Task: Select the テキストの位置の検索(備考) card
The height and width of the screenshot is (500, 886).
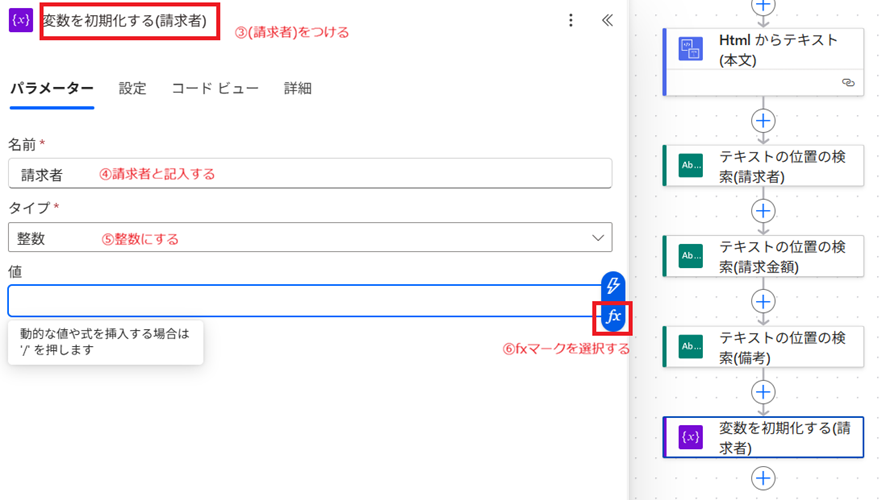Action: tap(780, 346)
